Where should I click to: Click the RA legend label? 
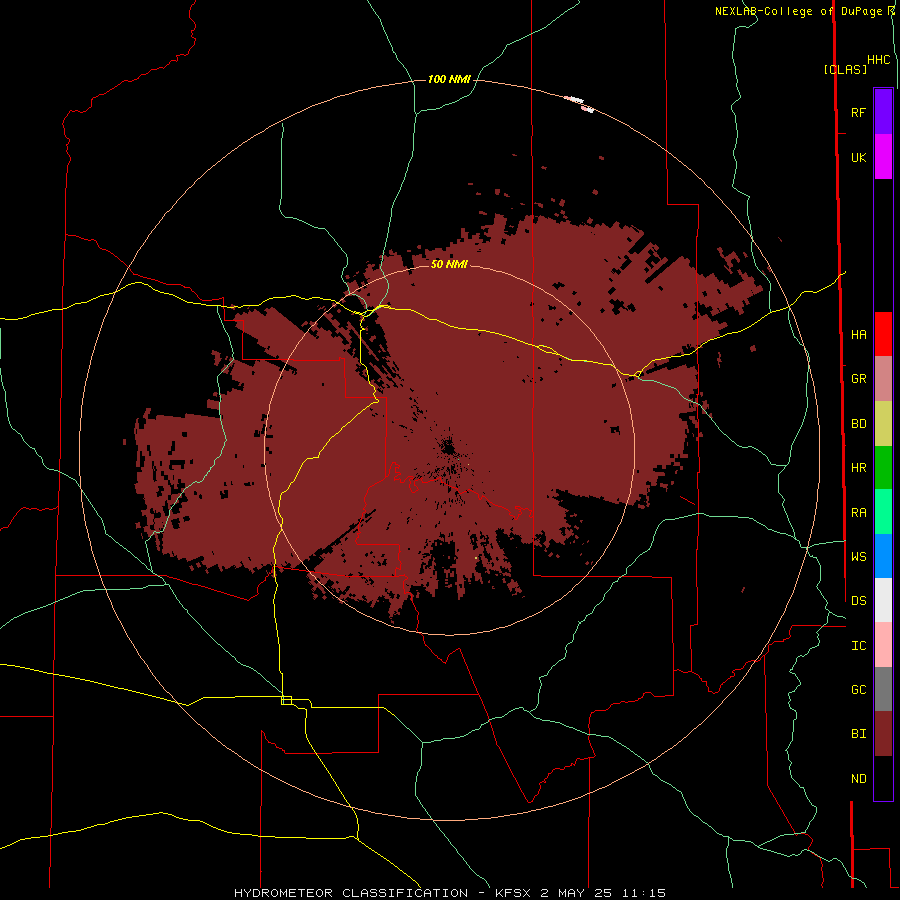[858, 513]
